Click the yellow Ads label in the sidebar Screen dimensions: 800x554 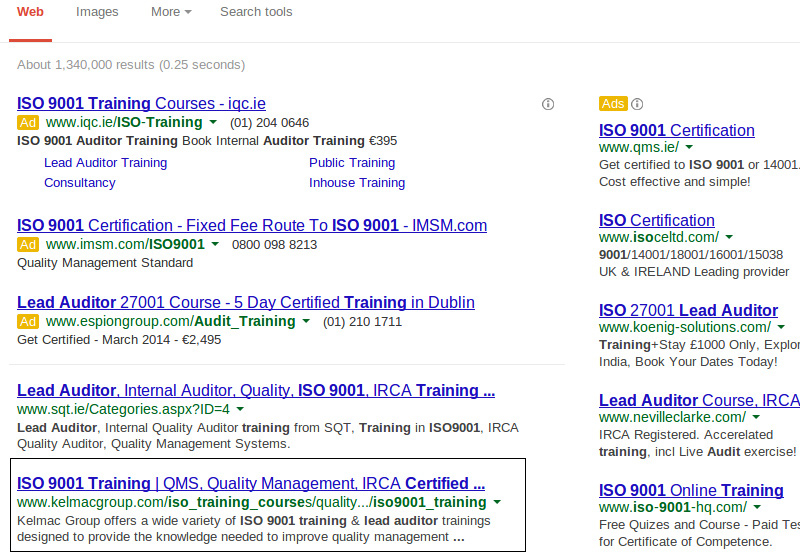click(613, 104)
